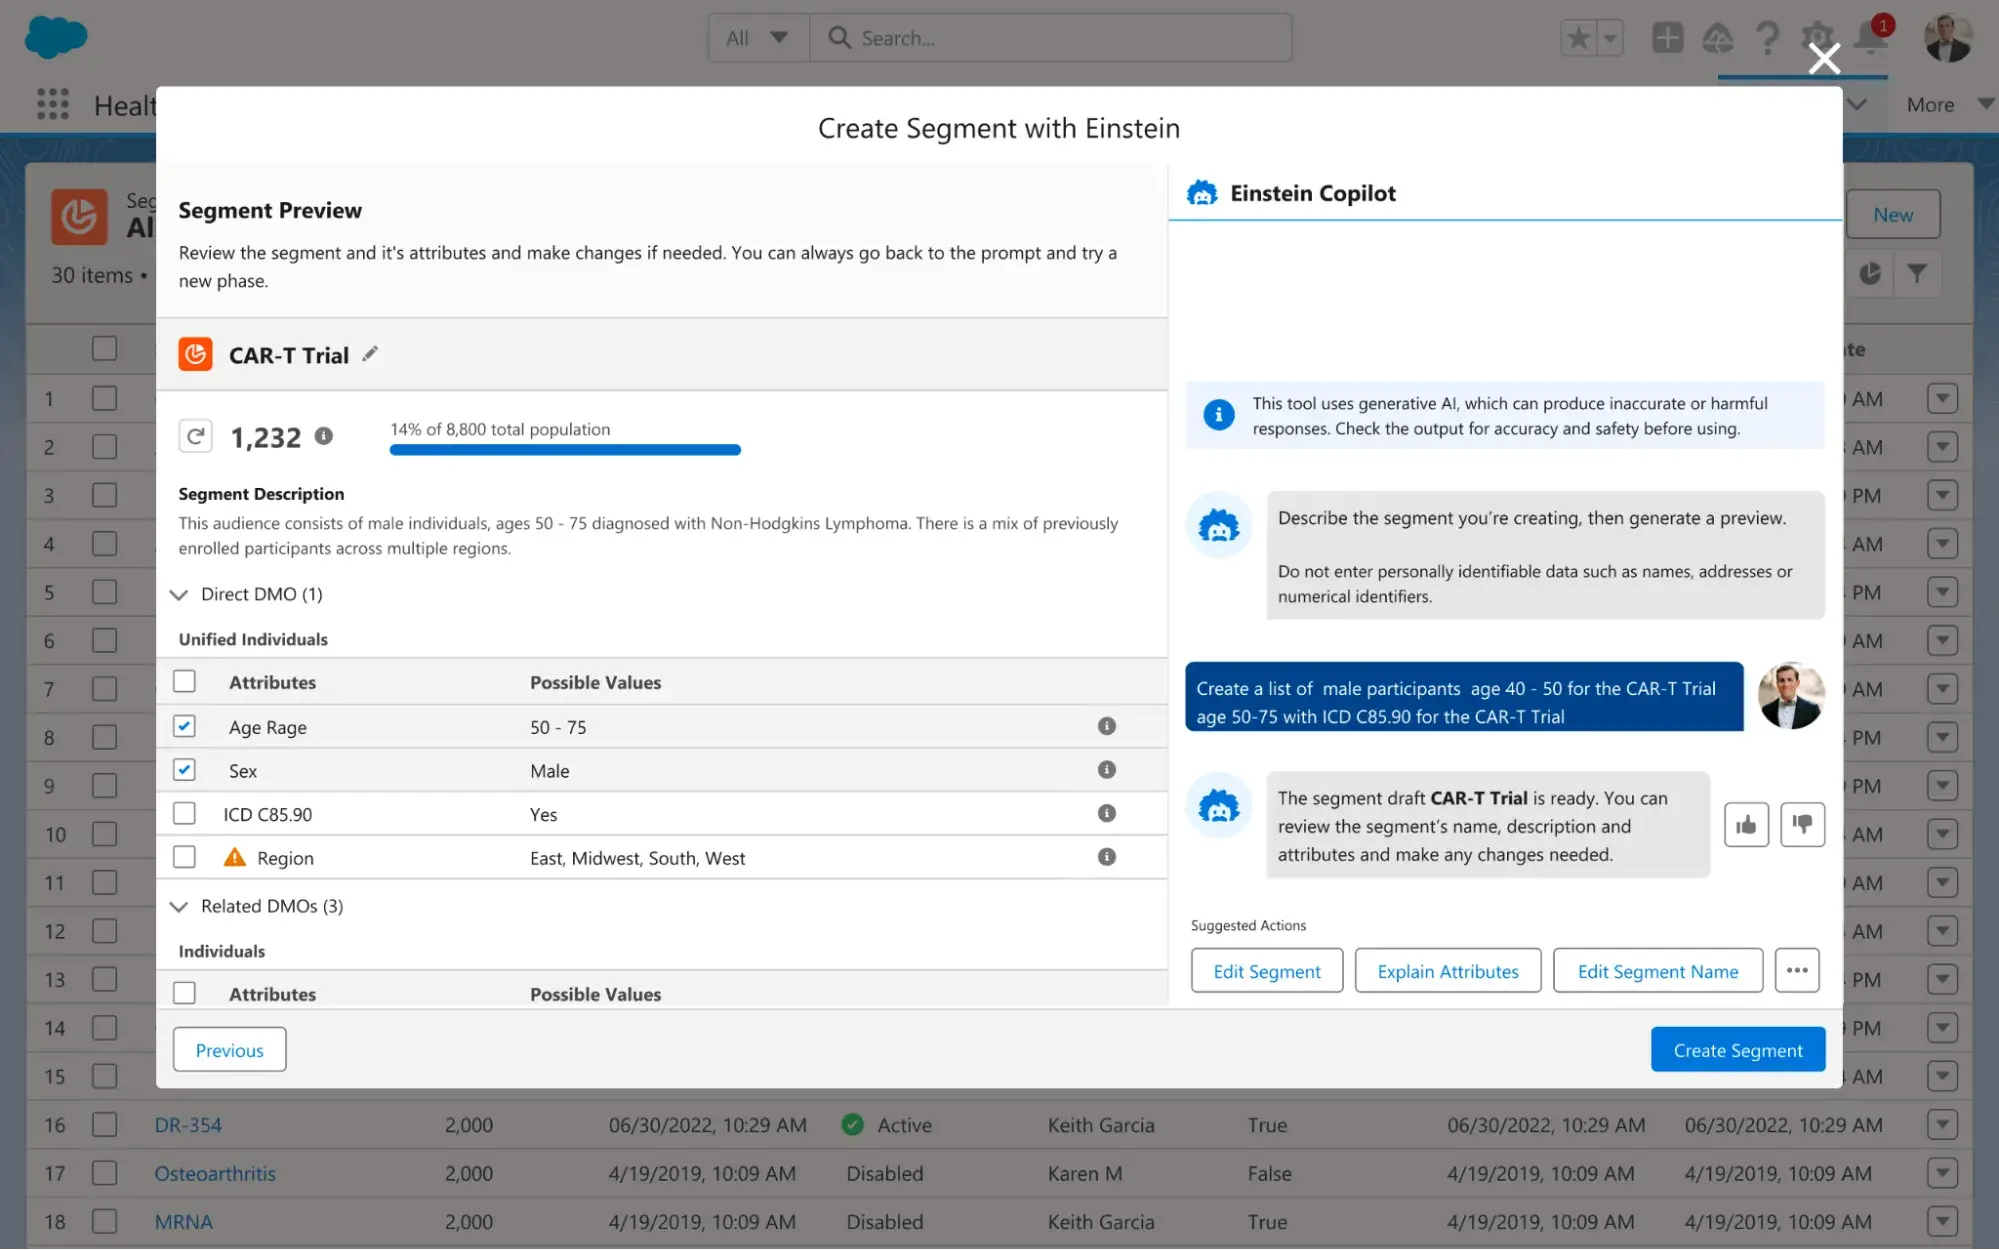
Task: Rename segment using the pencil icon
Action: (370, 353)
